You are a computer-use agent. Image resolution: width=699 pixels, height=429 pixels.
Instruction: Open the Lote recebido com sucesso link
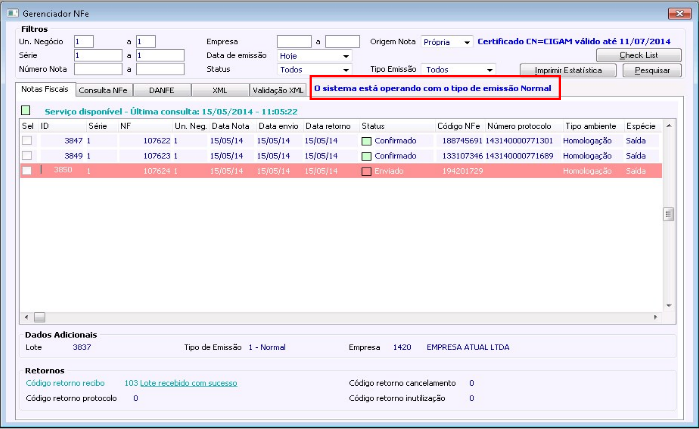pyautogui.click(x=189, y=383)
